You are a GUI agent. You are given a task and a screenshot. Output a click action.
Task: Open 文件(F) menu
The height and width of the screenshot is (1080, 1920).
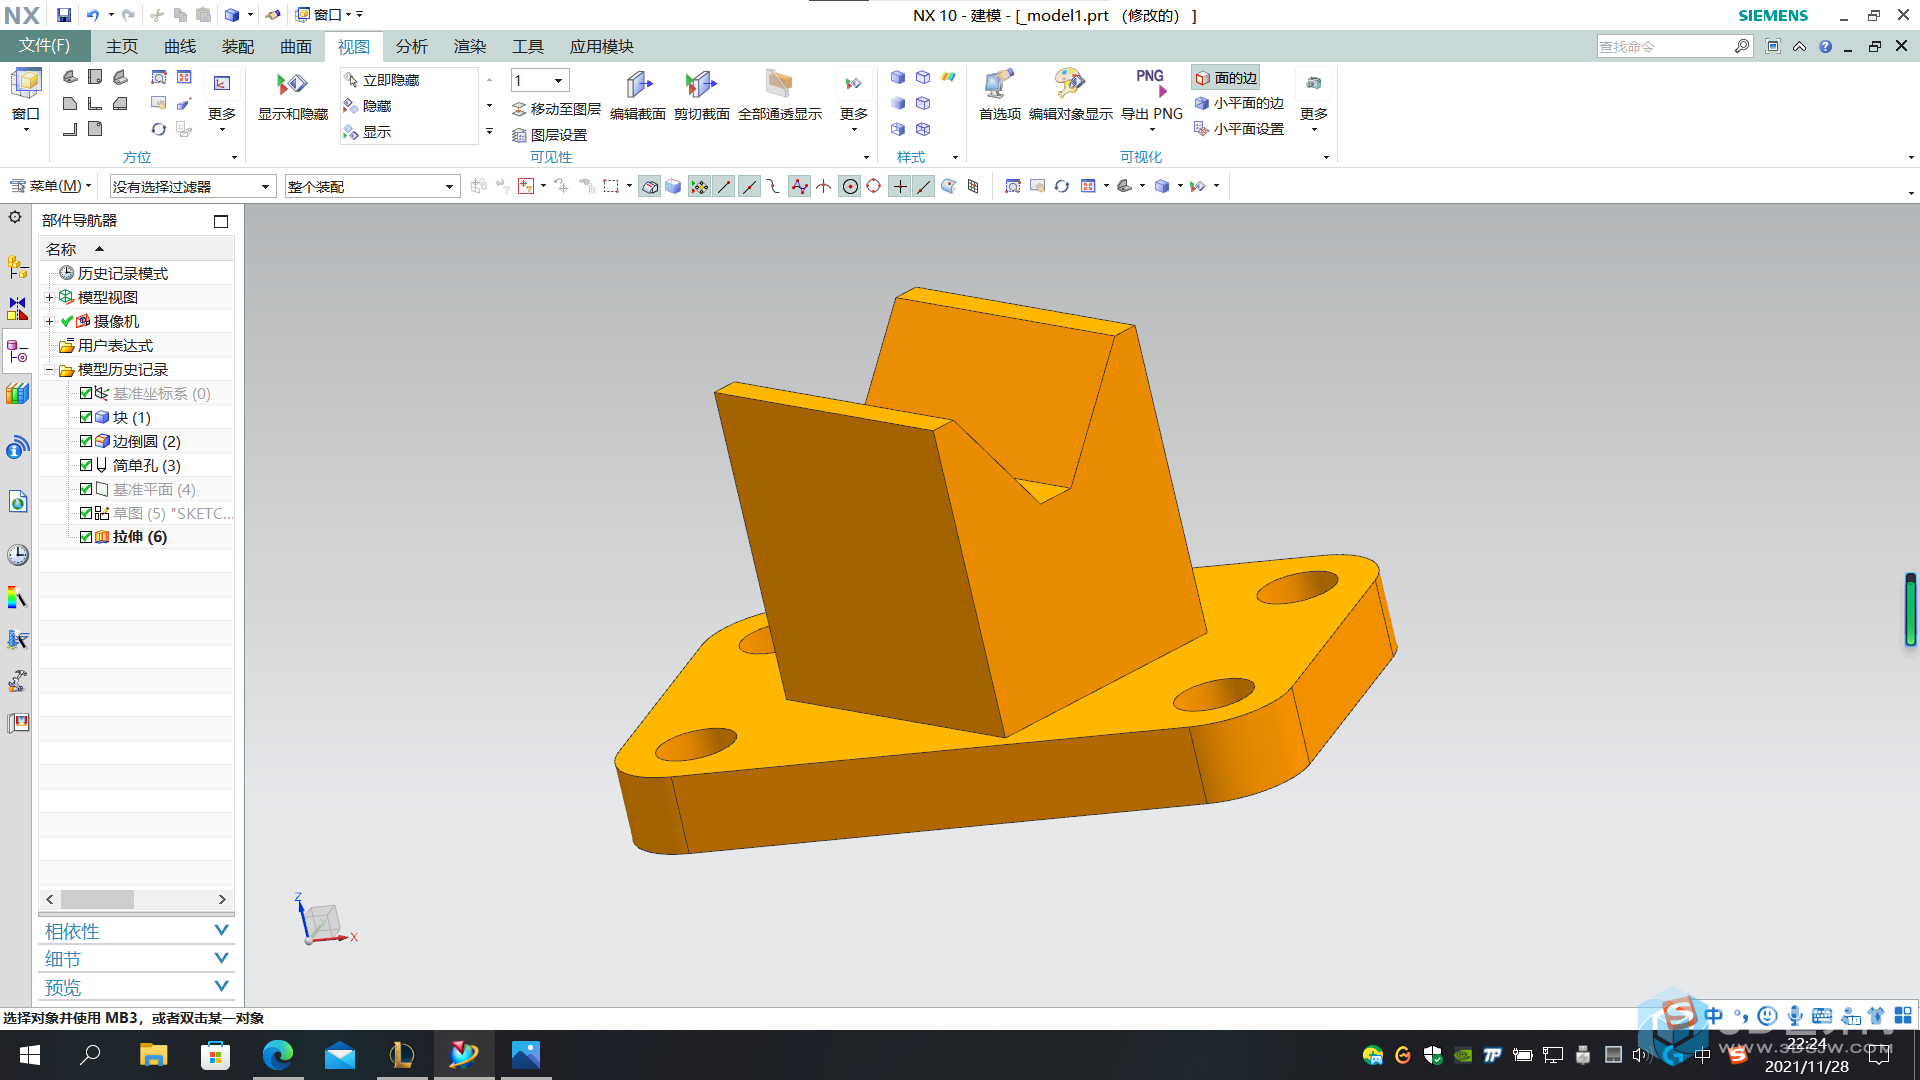pyautogui.click(x=45, y=46)
